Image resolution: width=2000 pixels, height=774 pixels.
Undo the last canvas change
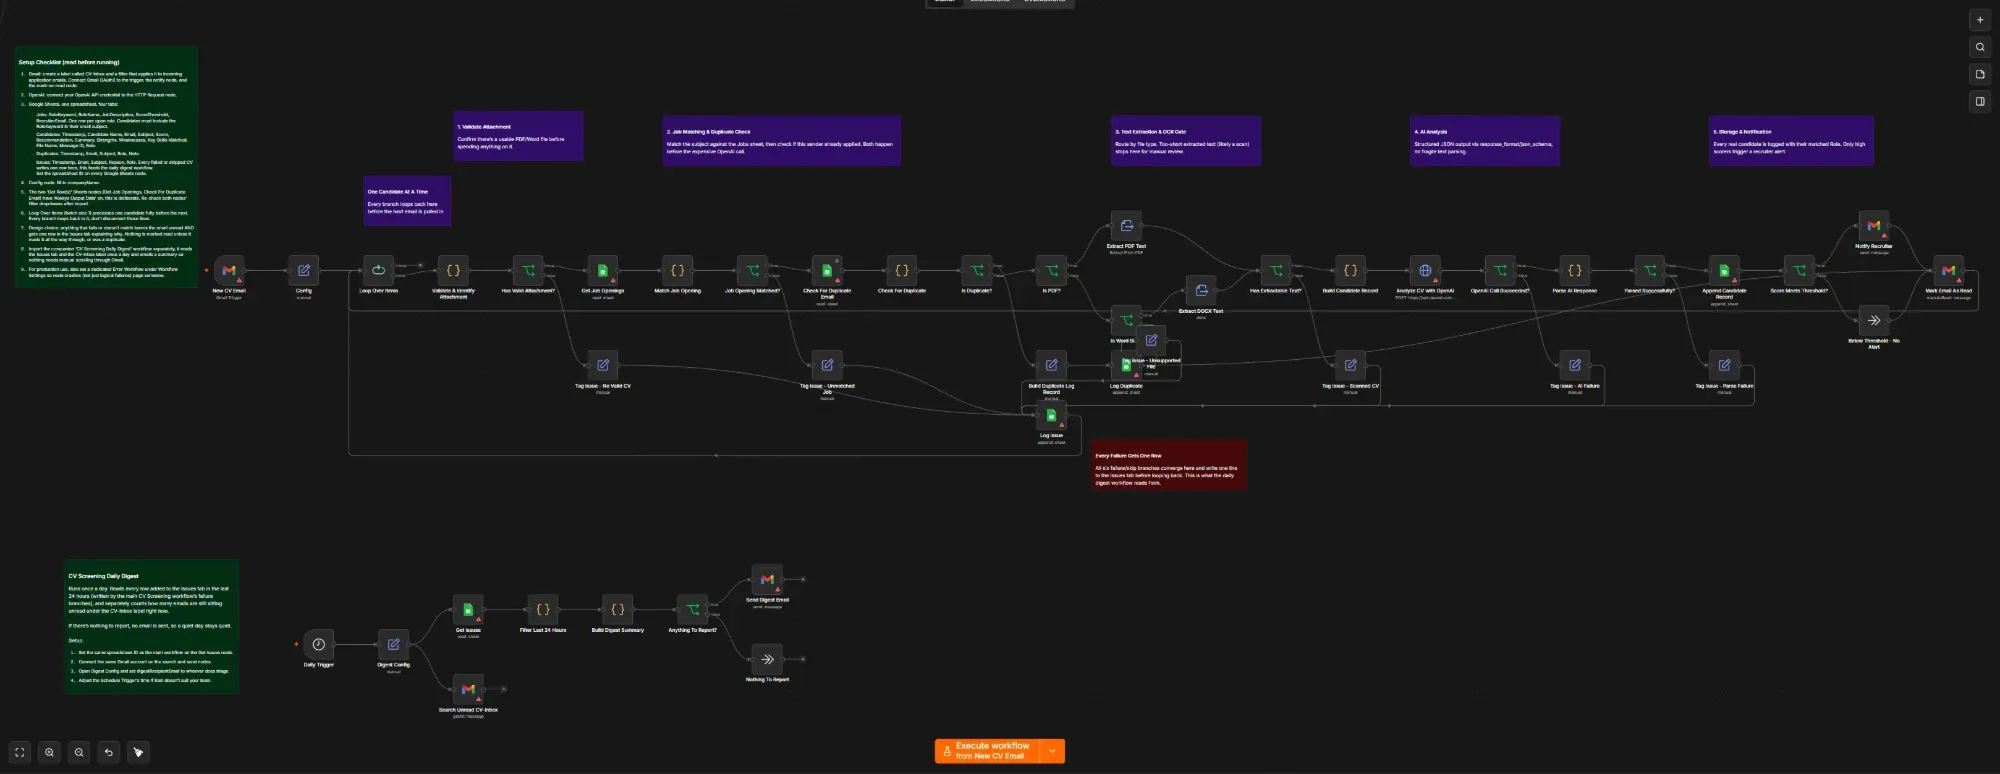(108, 752)
